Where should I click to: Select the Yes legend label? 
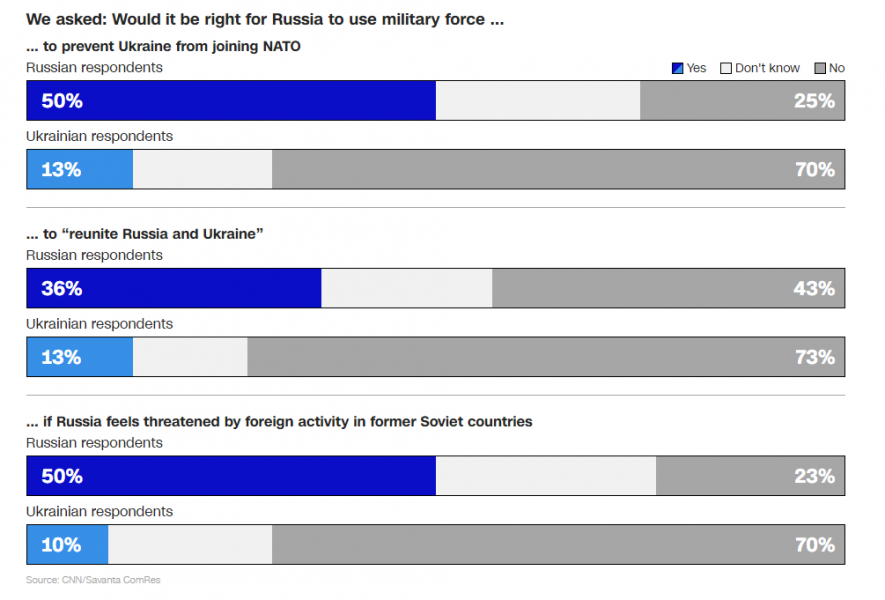click(x=696, y=68)
